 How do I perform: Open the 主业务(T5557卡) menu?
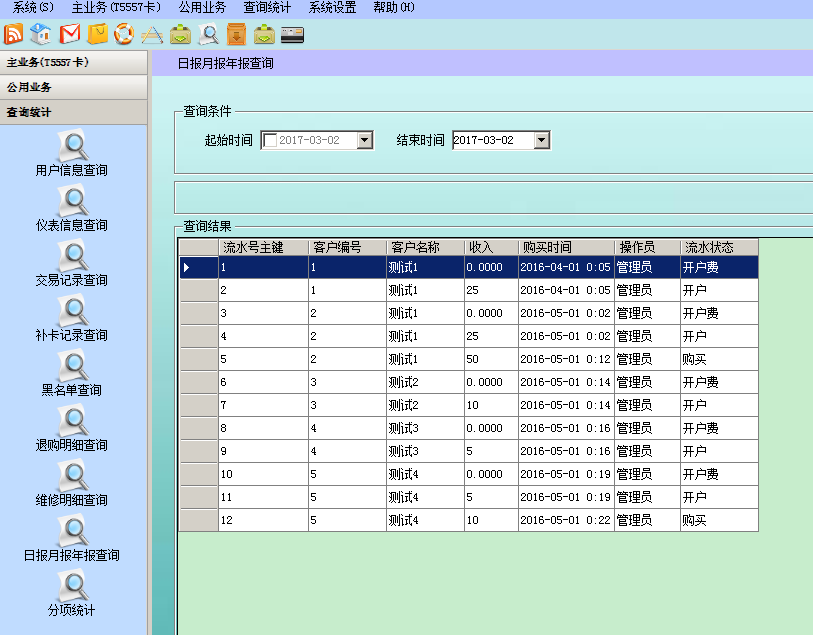(x=116, y=7)
